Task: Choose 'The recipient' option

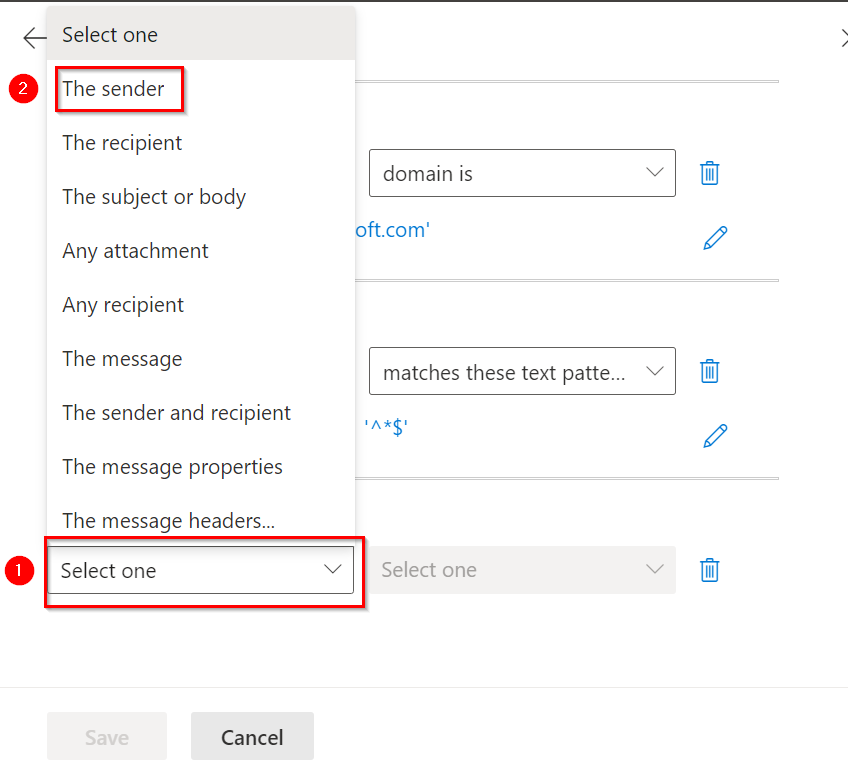Action: [x=122, y=143]
